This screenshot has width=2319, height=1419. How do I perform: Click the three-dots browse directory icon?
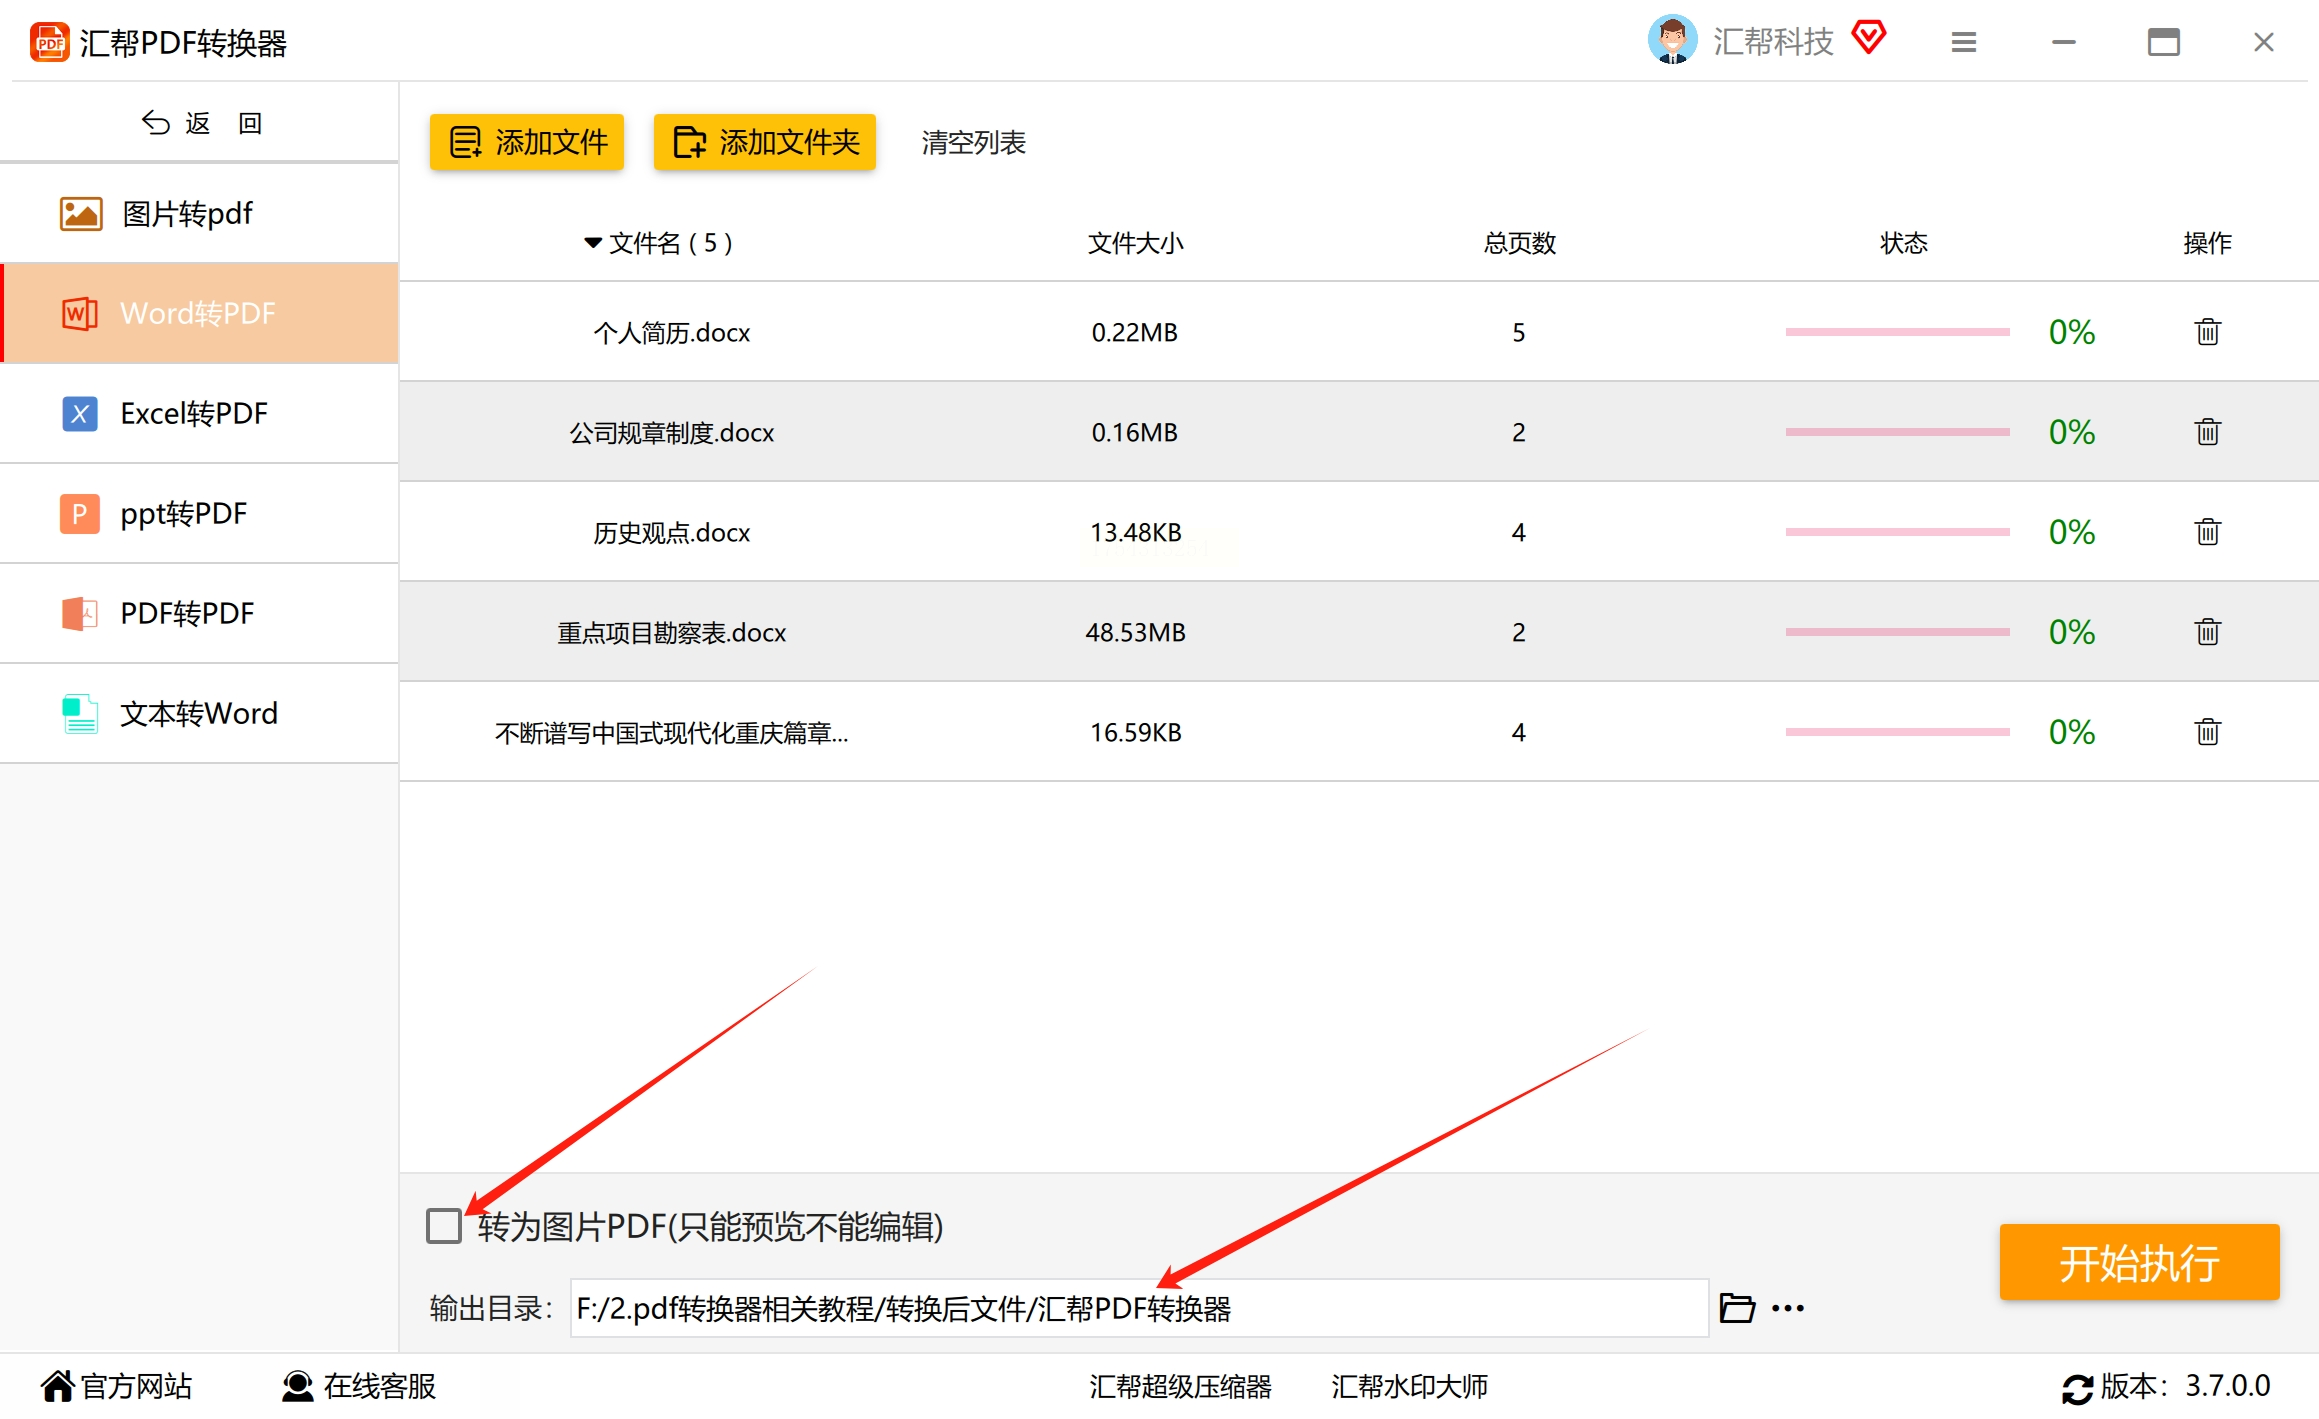[1788, 1308]
